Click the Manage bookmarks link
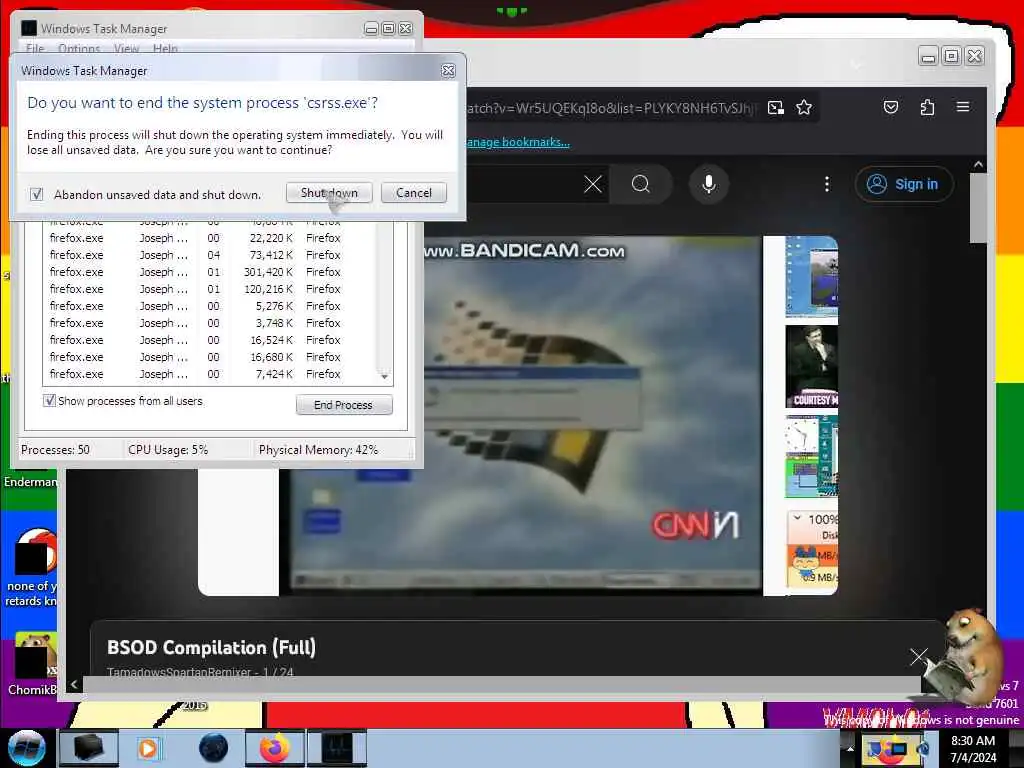1024x768 pixels. [x=517, y=142]
